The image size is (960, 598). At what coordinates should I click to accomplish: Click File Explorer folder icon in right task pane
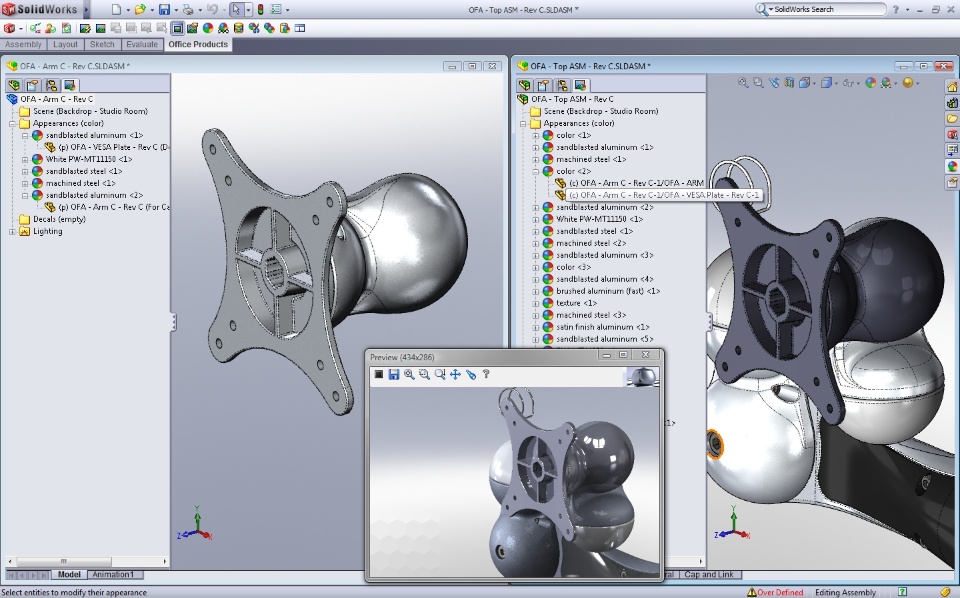click(952, 118)
